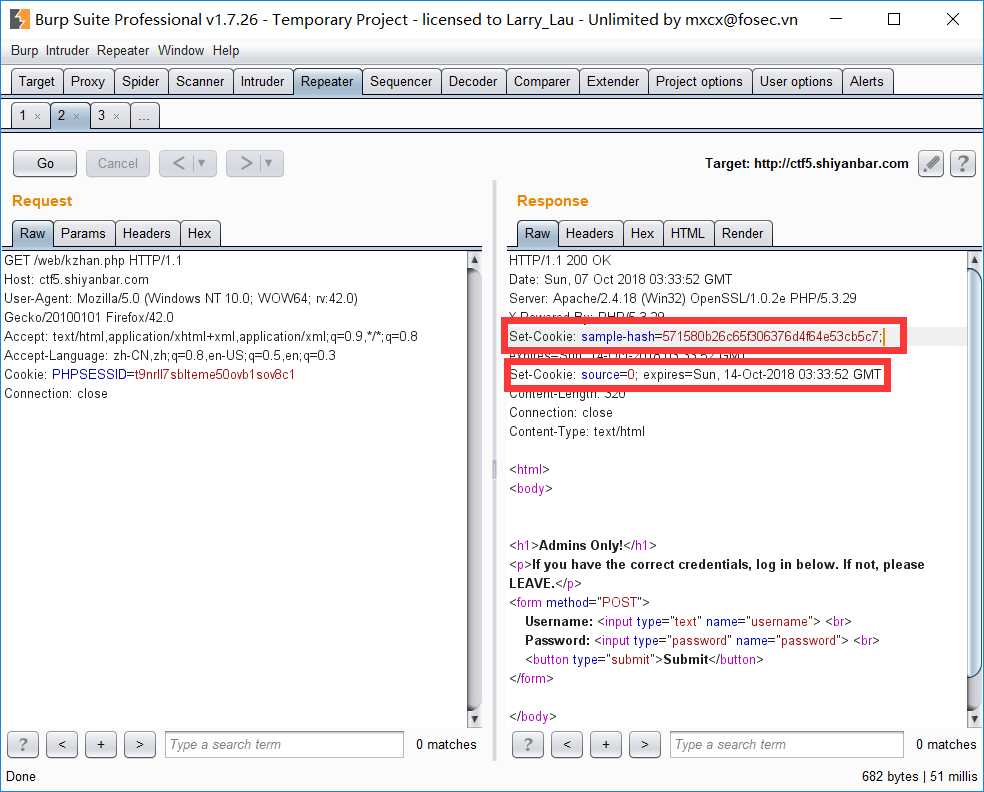
Task: Open request search help question mark
Action: (x=23, y=744)
